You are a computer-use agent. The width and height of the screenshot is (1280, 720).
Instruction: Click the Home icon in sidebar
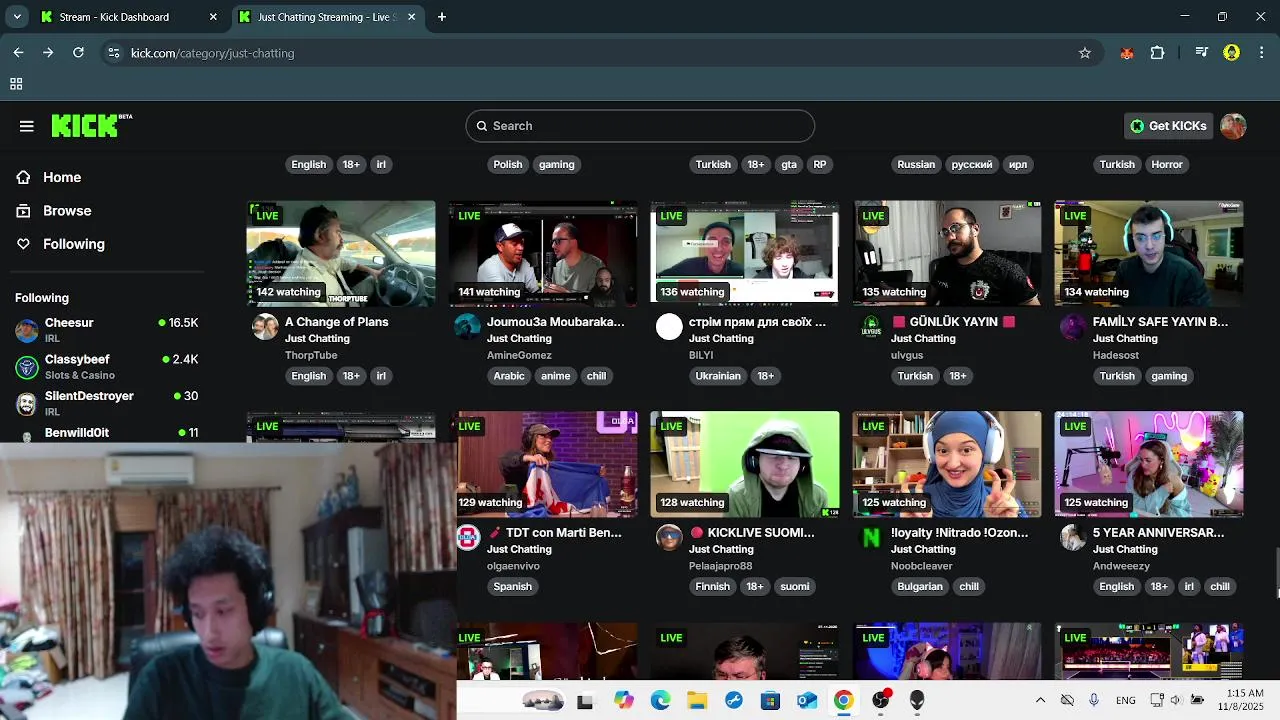23,177
